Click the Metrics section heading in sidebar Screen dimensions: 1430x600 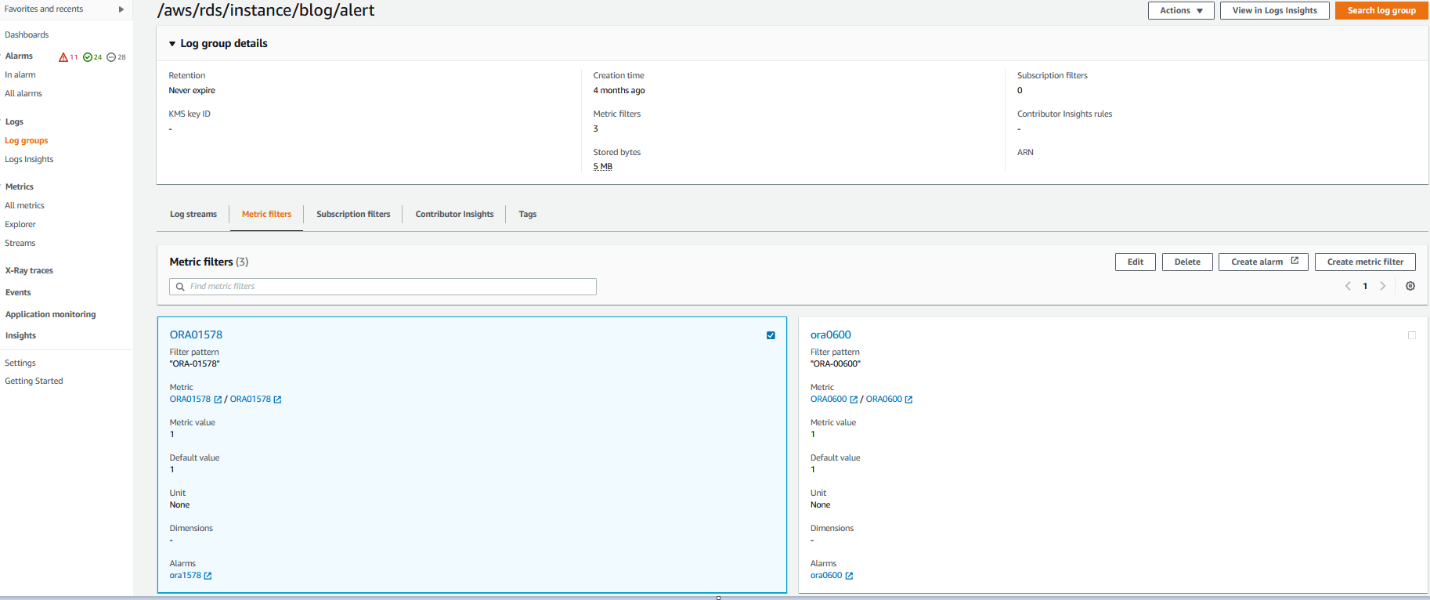click(x=19, y=187)
